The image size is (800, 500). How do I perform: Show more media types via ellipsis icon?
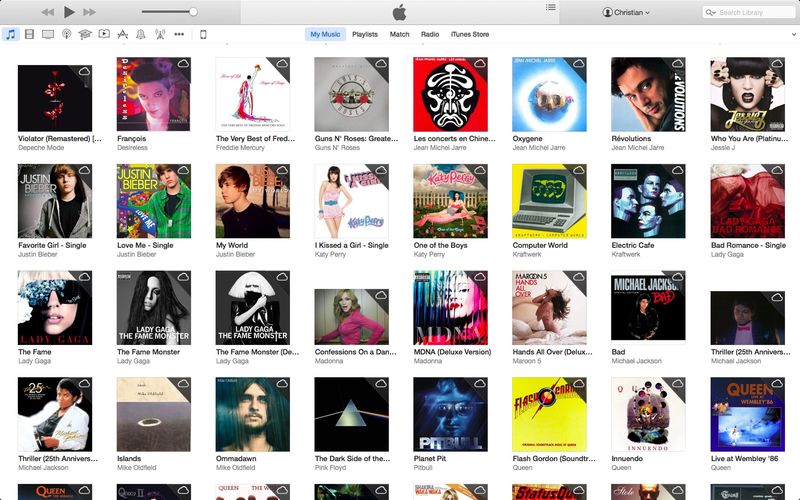[179, 34]
